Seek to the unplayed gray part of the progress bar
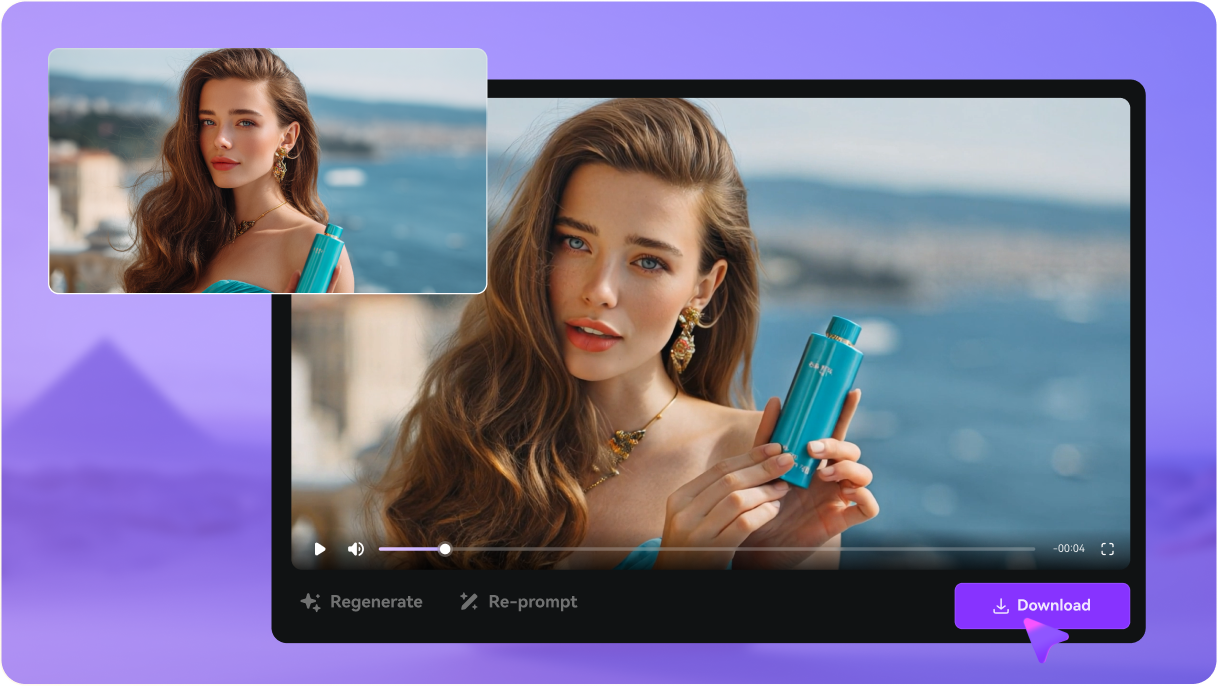The height and width of the screenshot is (686, 1218). 740,549
